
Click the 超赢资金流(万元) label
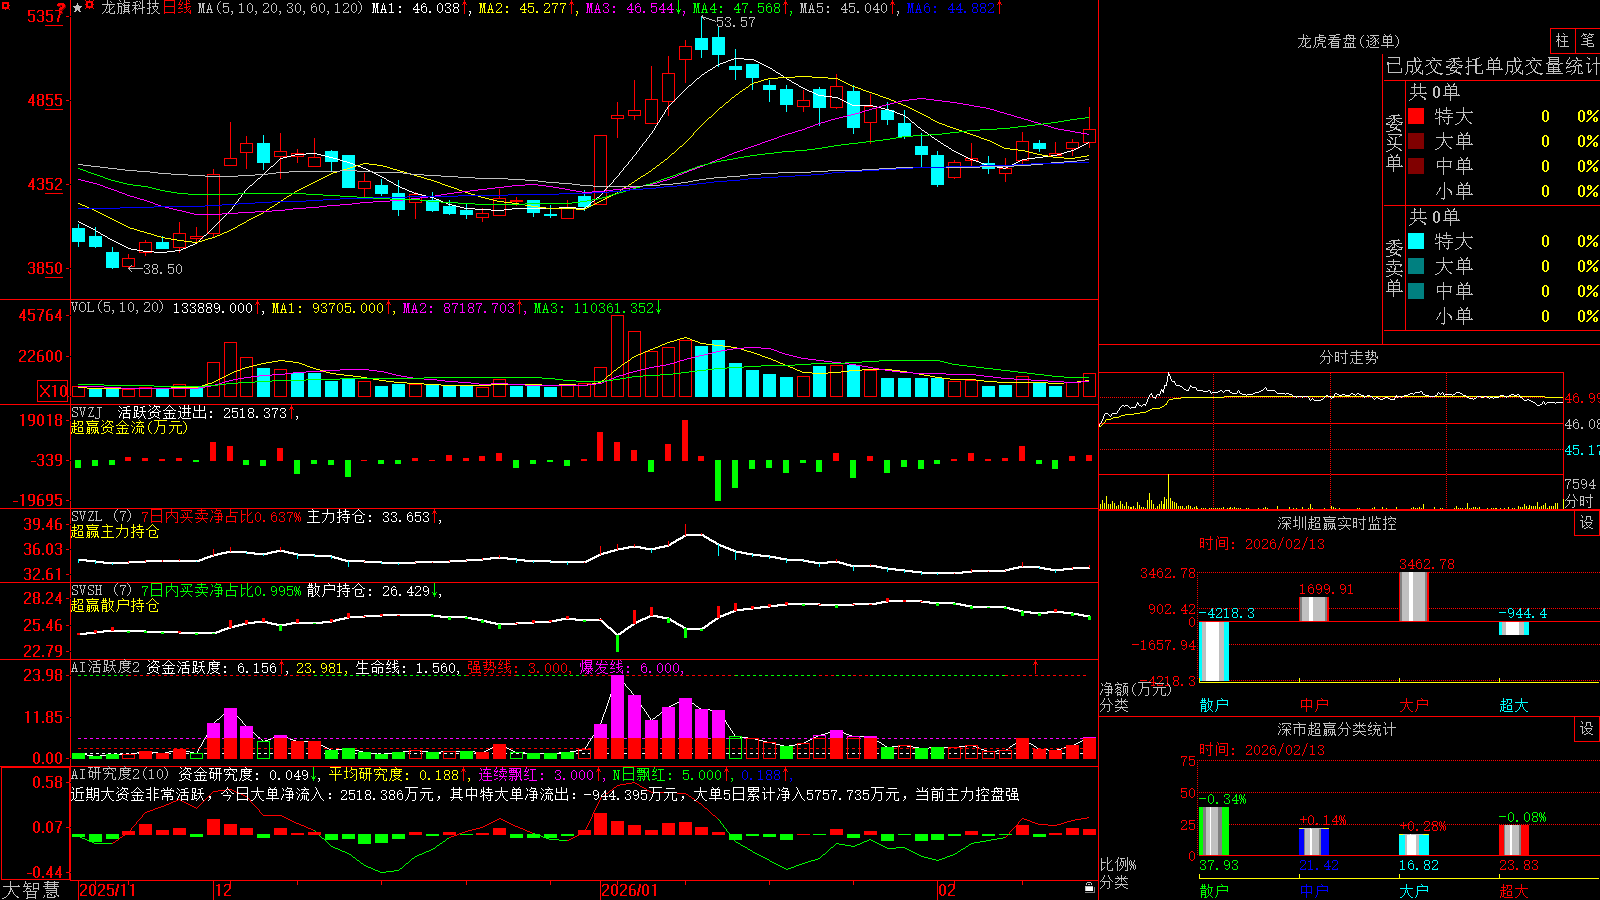coord(129,427)
